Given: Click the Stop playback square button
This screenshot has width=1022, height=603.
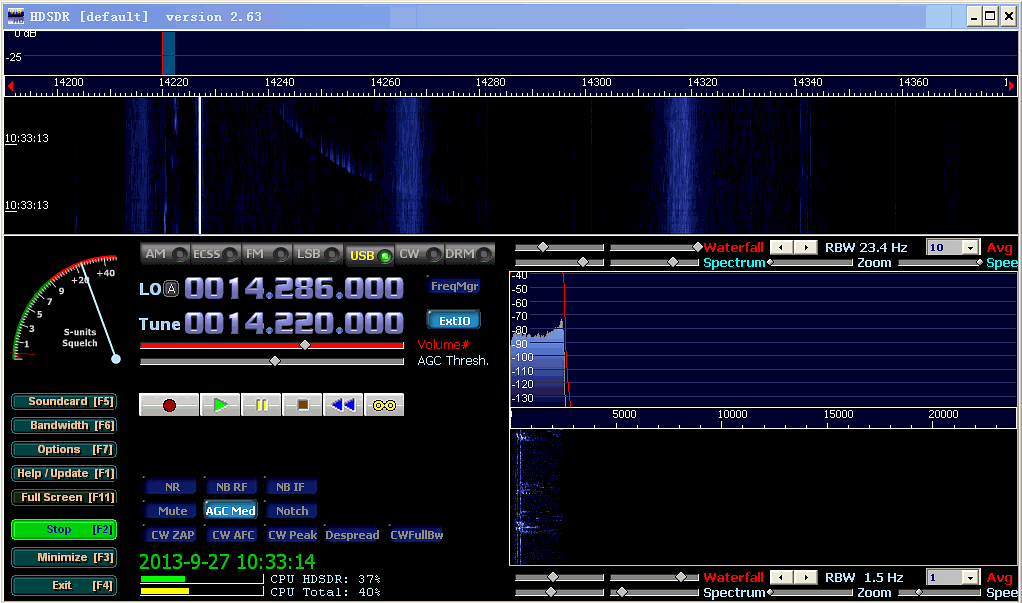Looking at the screenshot, I should click(302, 405).
